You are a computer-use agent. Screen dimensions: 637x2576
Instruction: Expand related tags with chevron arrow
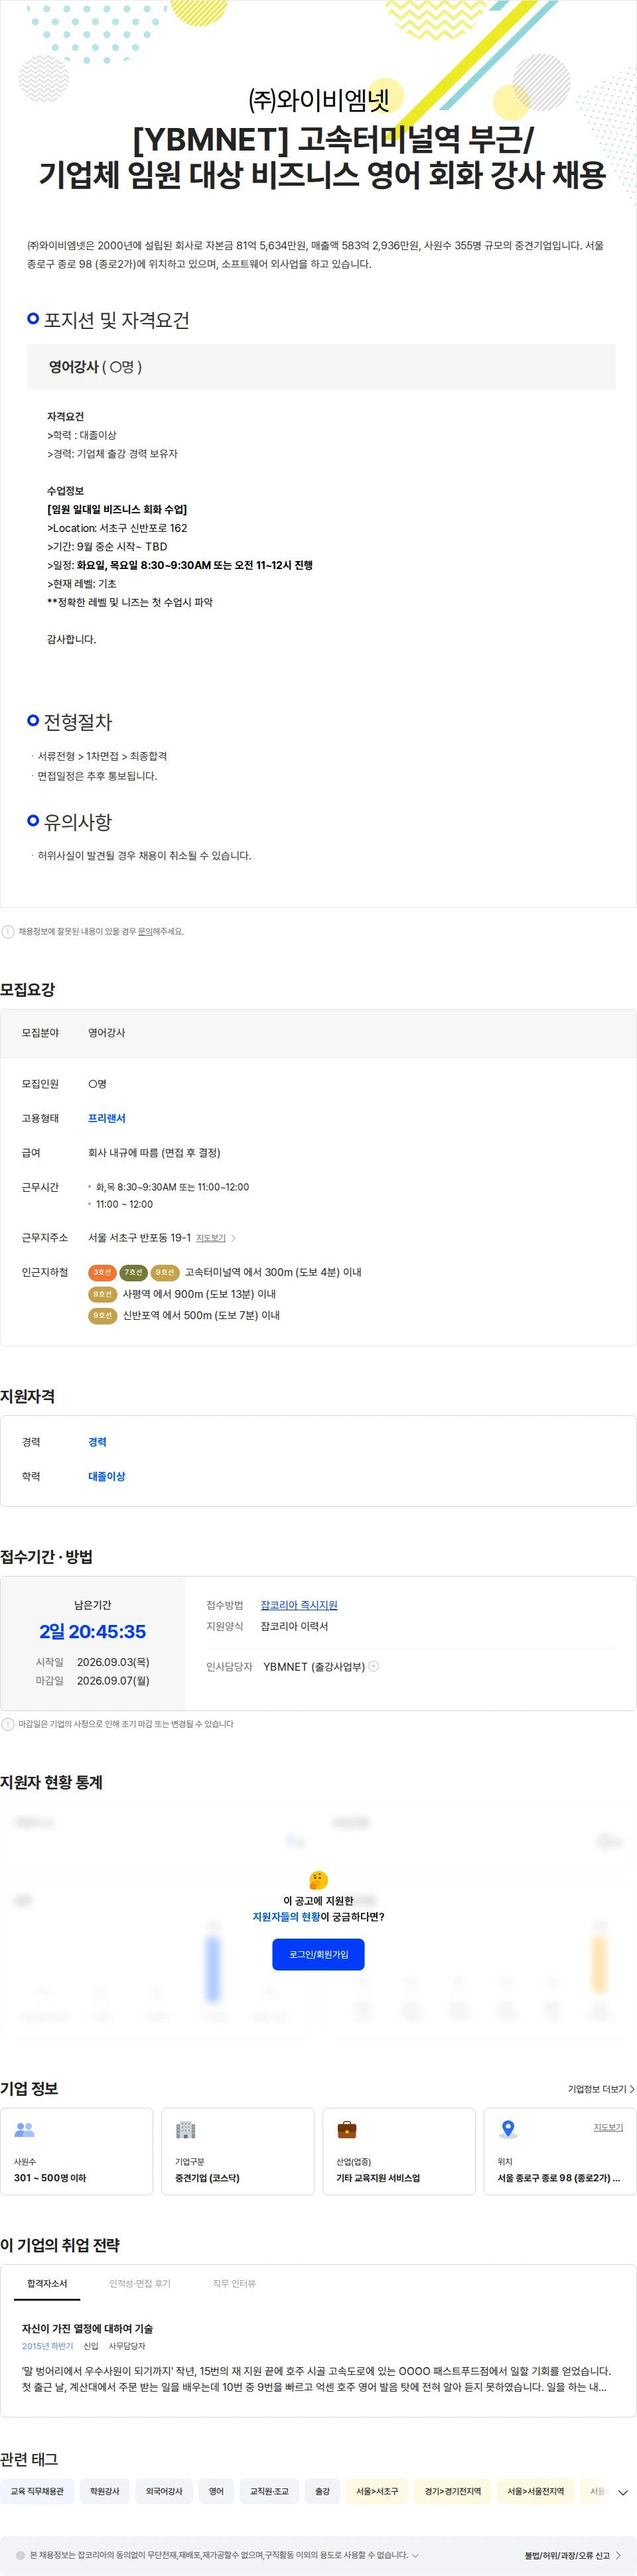click(623, 2492)
